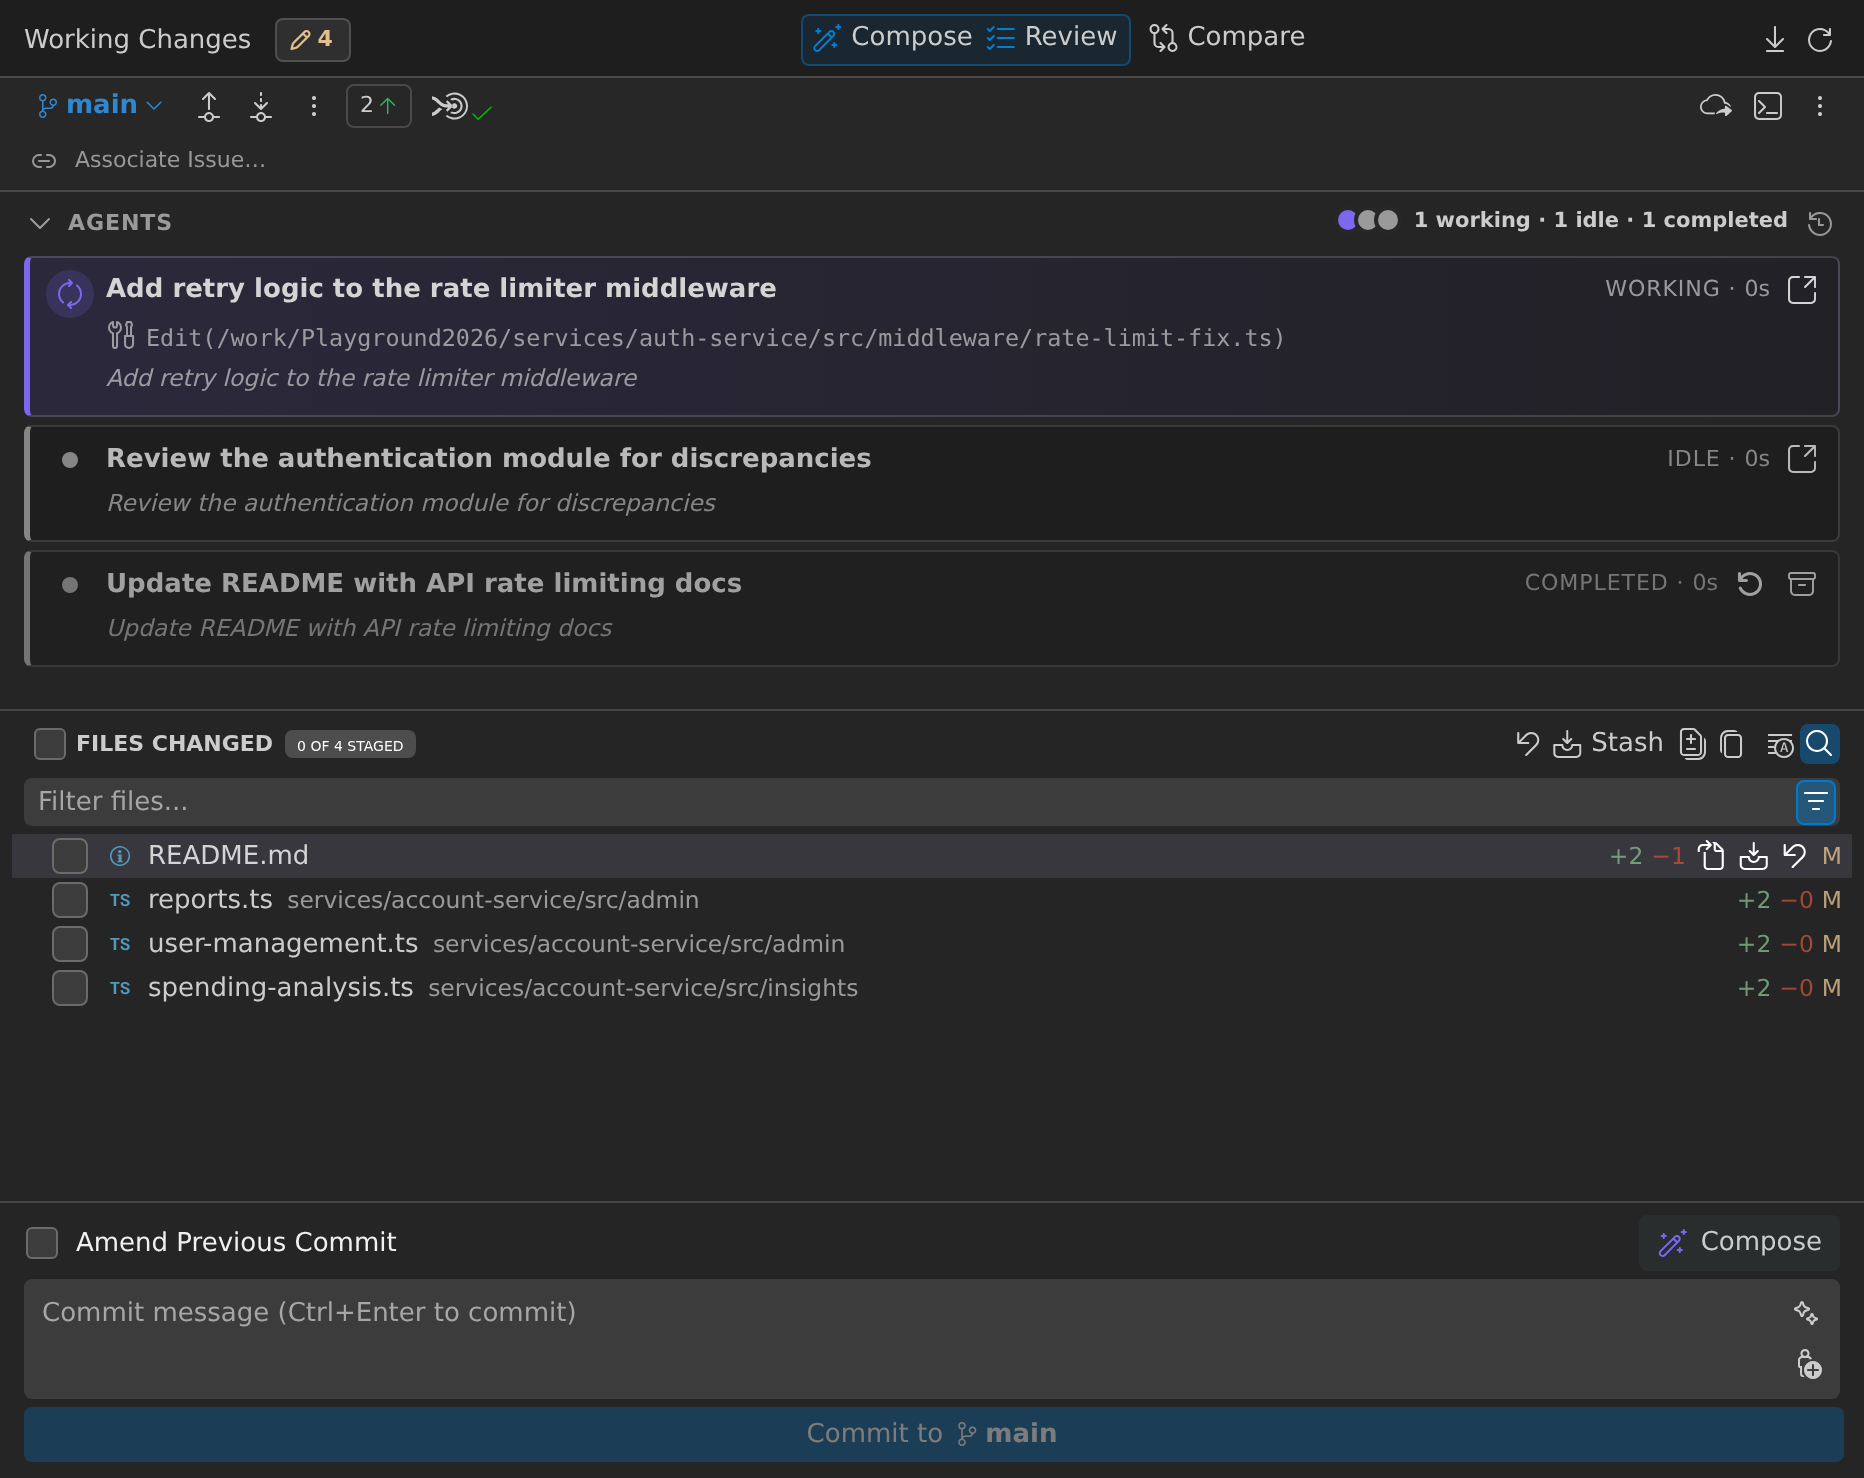
Task: Click the fetch download arrow icon at top right
Action: click(x=1775, y=39)
